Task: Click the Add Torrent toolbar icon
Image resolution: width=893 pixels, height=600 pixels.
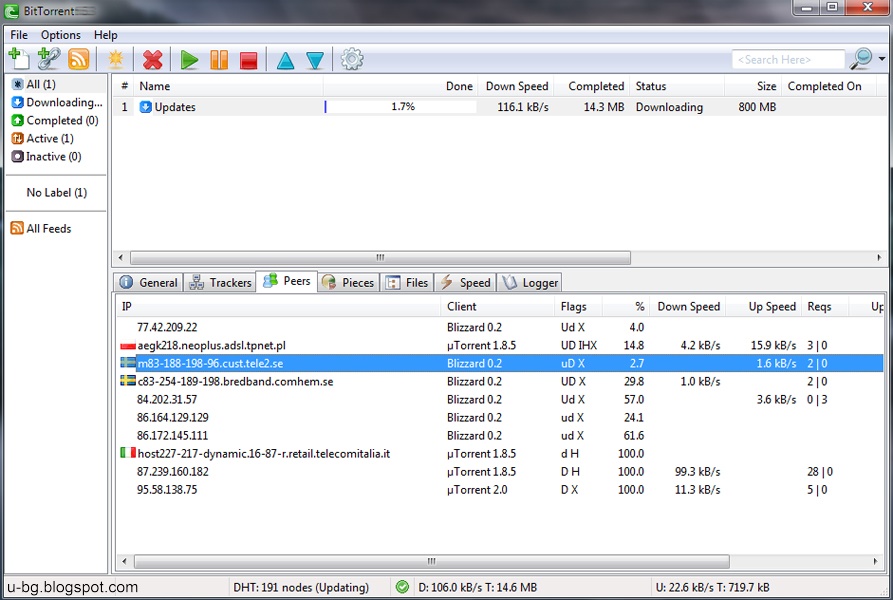Action: point(19,59)
